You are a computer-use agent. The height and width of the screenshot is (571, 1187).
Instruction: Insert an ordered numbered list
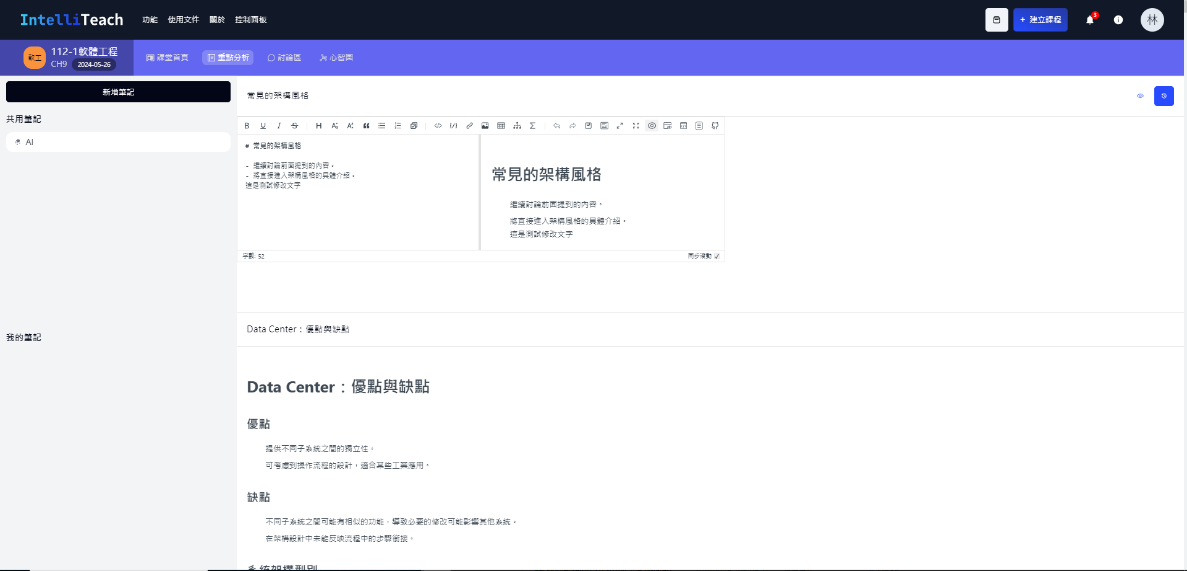pyautogui.click(x=398, y=126)
